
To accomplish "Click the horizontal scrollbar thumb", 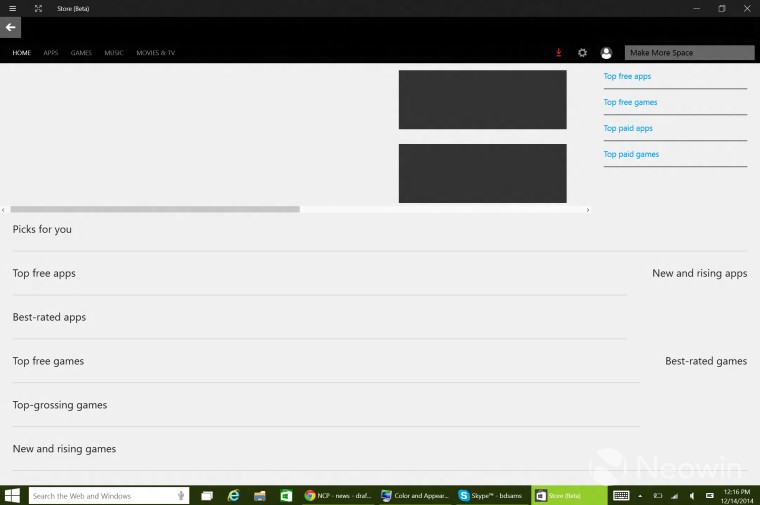I will pyautogui.click(x=155, y=209).
